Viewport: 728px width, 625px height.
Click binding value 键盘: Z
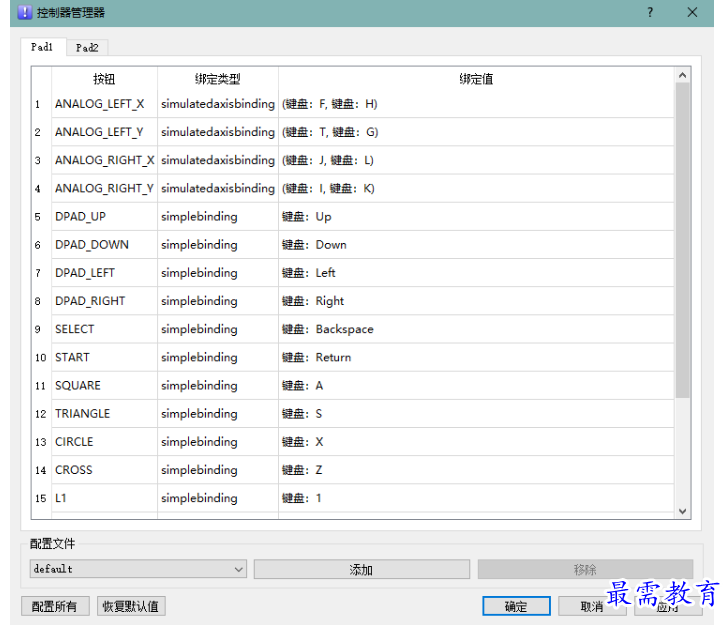(x=476, y=470)
